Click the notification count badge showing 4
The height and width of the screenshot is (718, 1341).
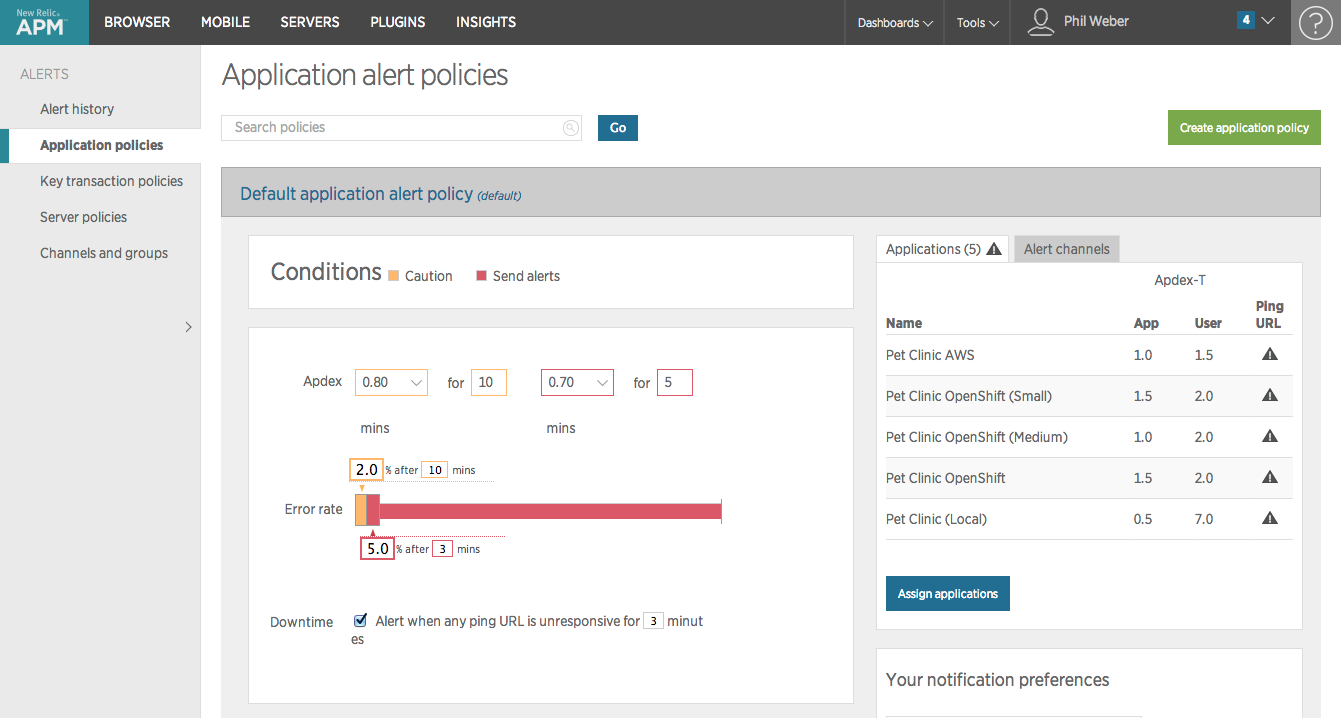[1245, 20]
